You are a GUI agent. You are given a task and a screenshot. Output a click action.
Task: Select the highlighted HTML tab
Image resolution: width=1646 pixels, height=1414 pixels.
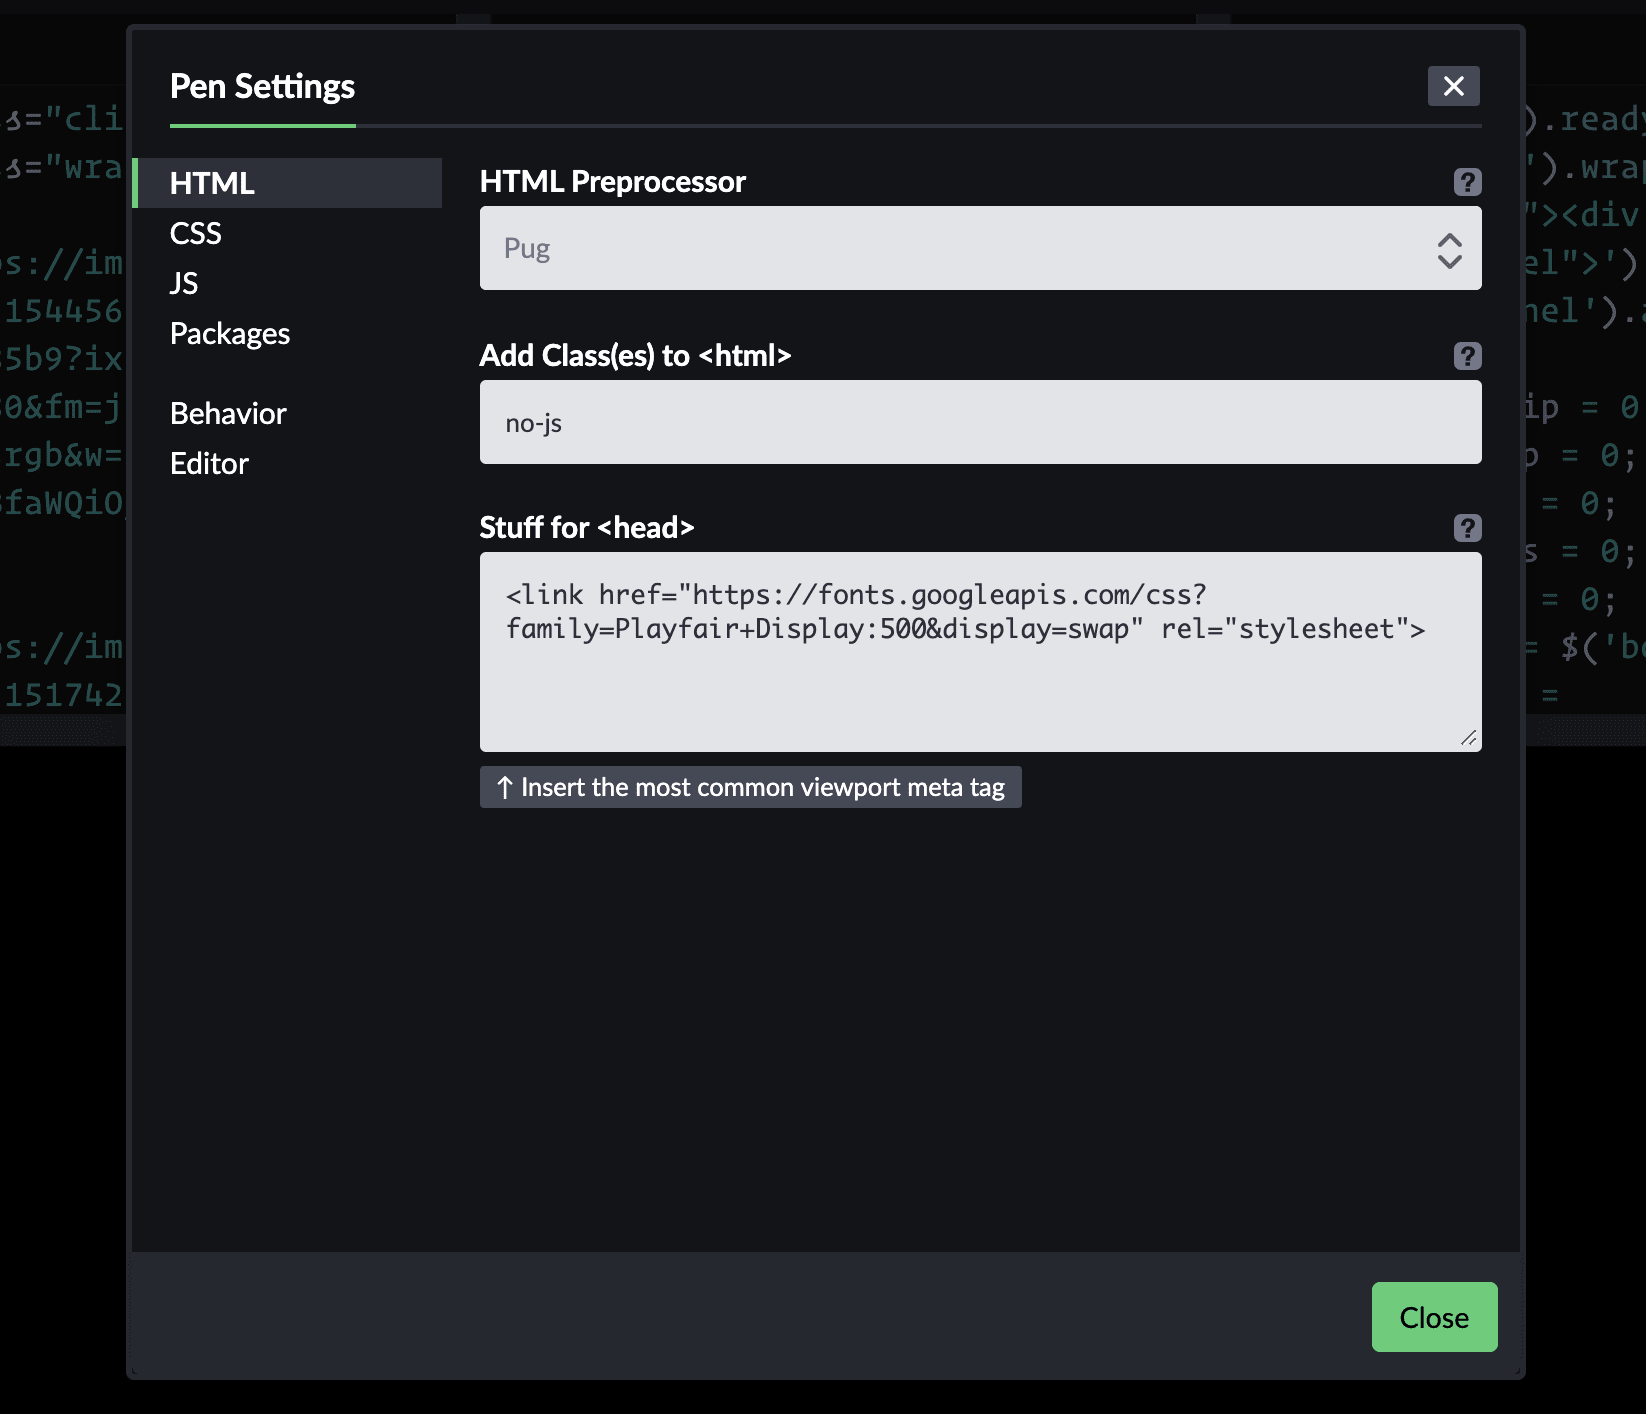(211, 183)
